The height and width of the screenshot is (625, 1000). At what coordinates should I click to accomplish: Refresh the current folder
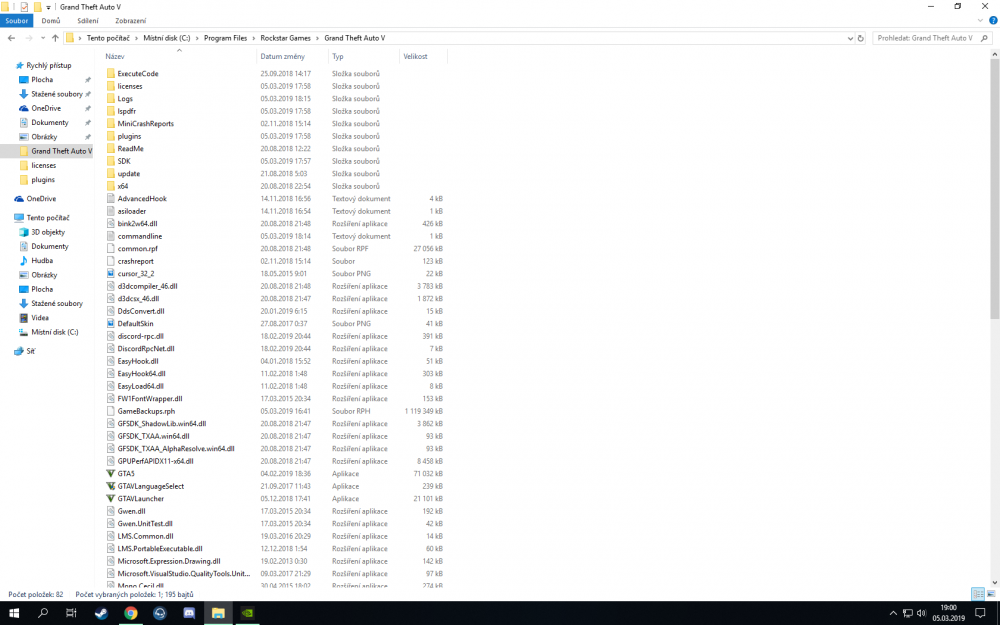[x=860, y=38]
